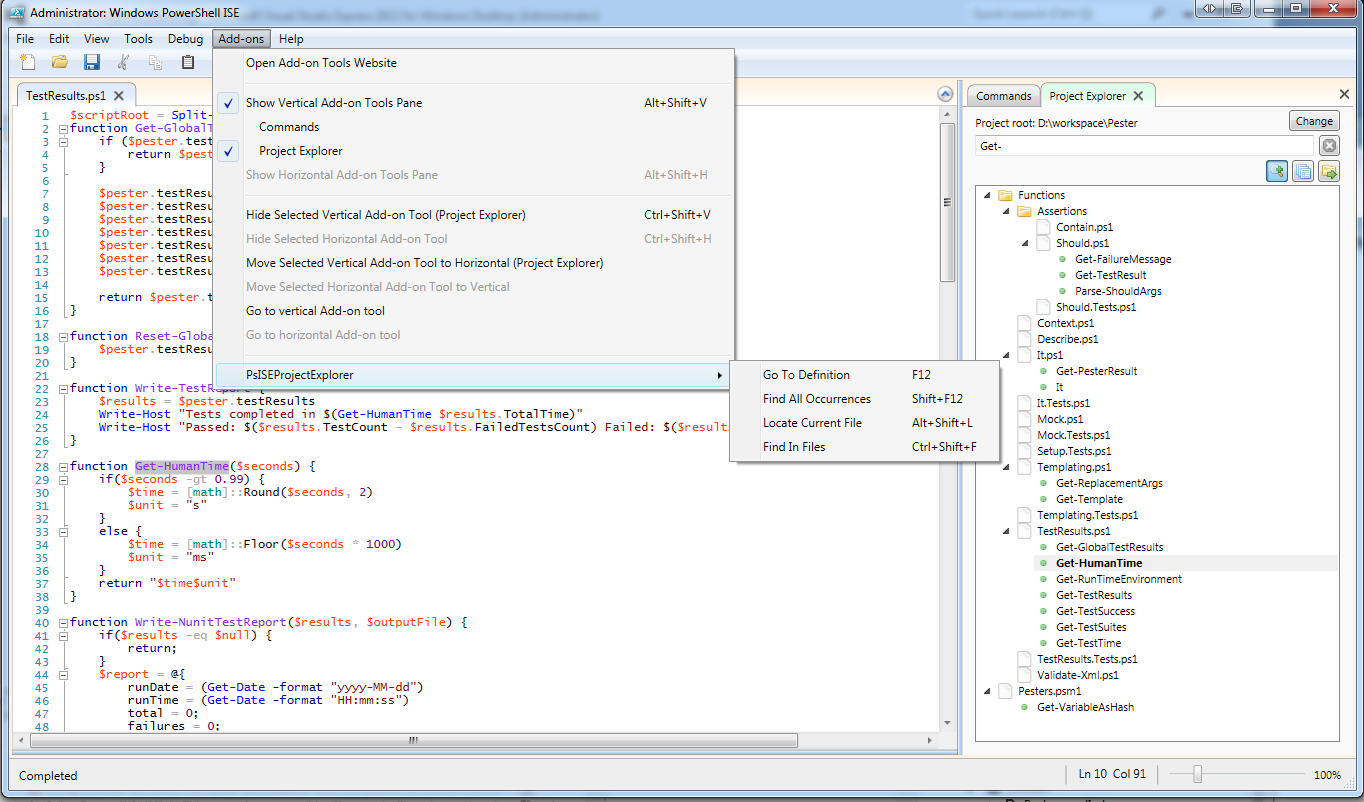Close the Project Explorer tab with its X
1364x802 pixels.
1139,96
